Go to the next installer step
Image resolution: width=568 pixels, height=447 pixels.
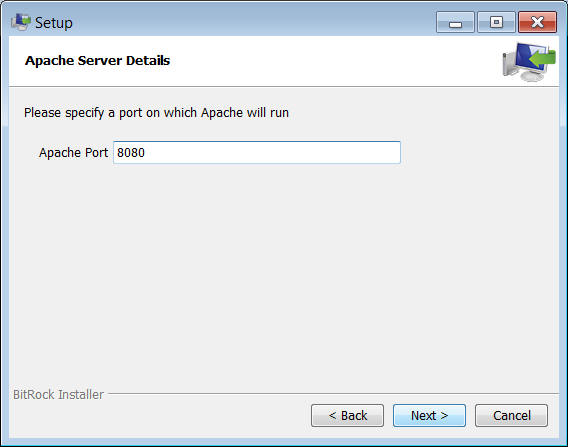(429, 415)
